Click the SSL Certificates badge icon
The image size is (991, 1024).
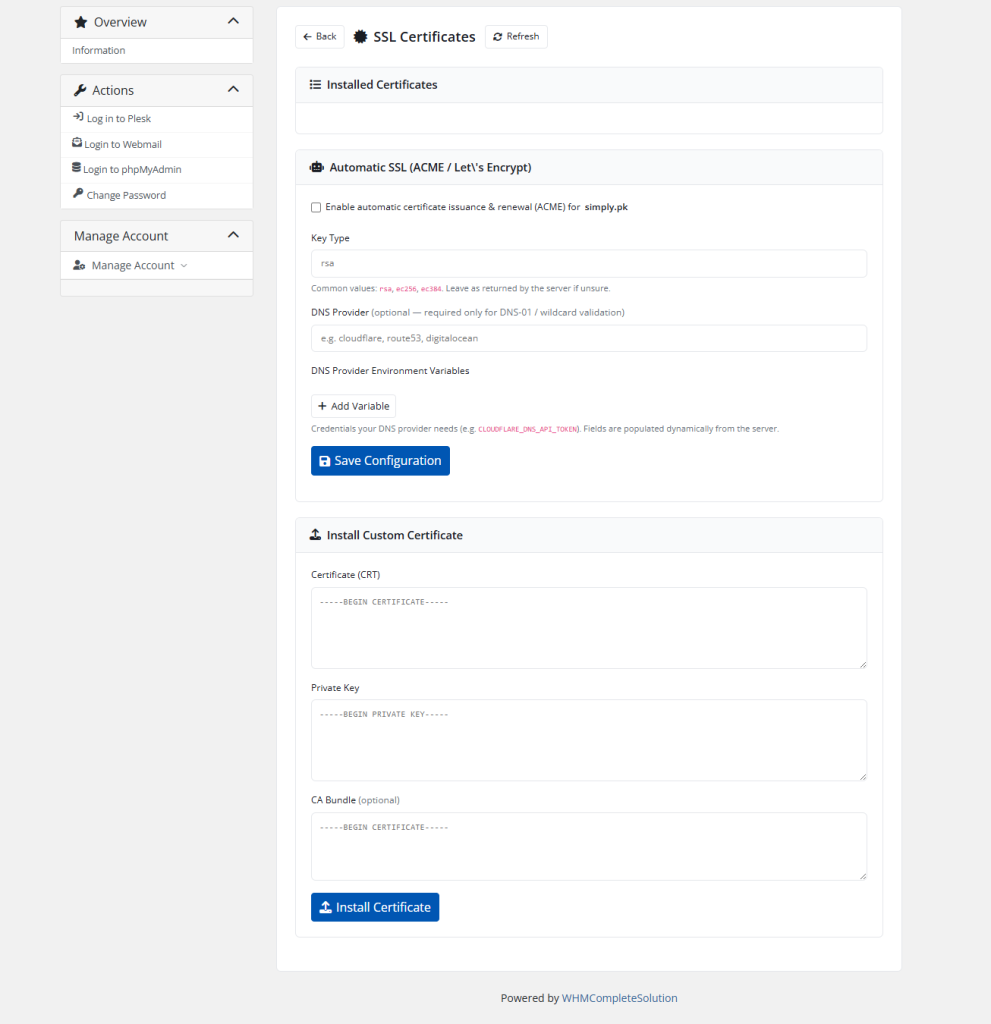point(361,37)
